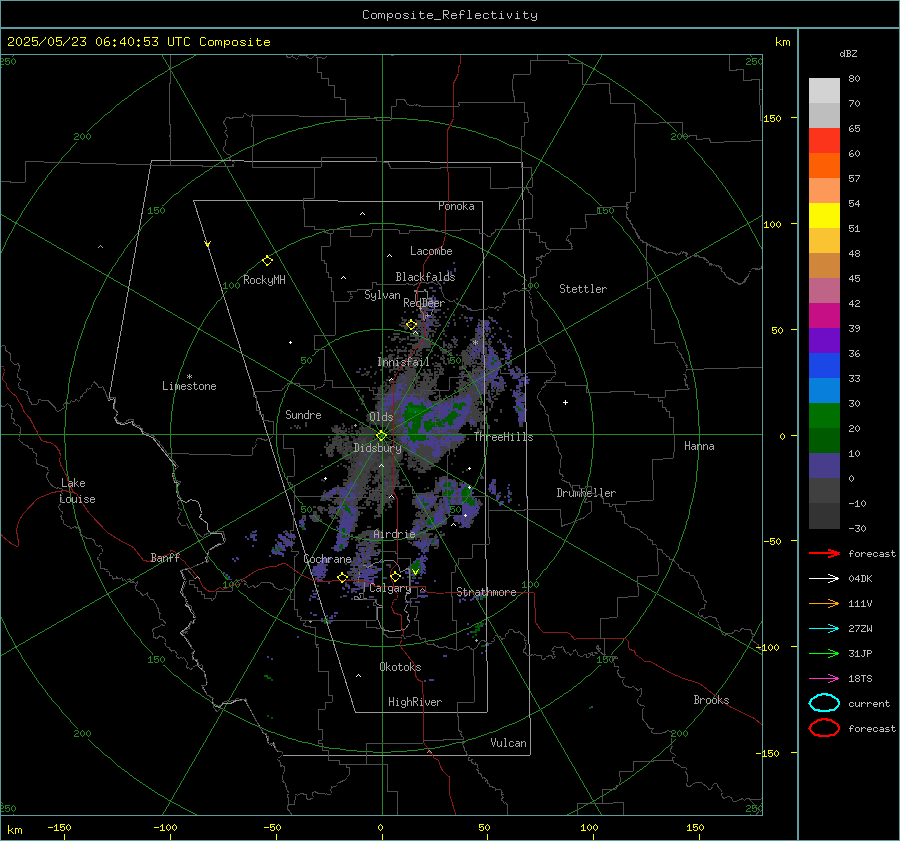Click the Vulcan city label

coord(508,743)
